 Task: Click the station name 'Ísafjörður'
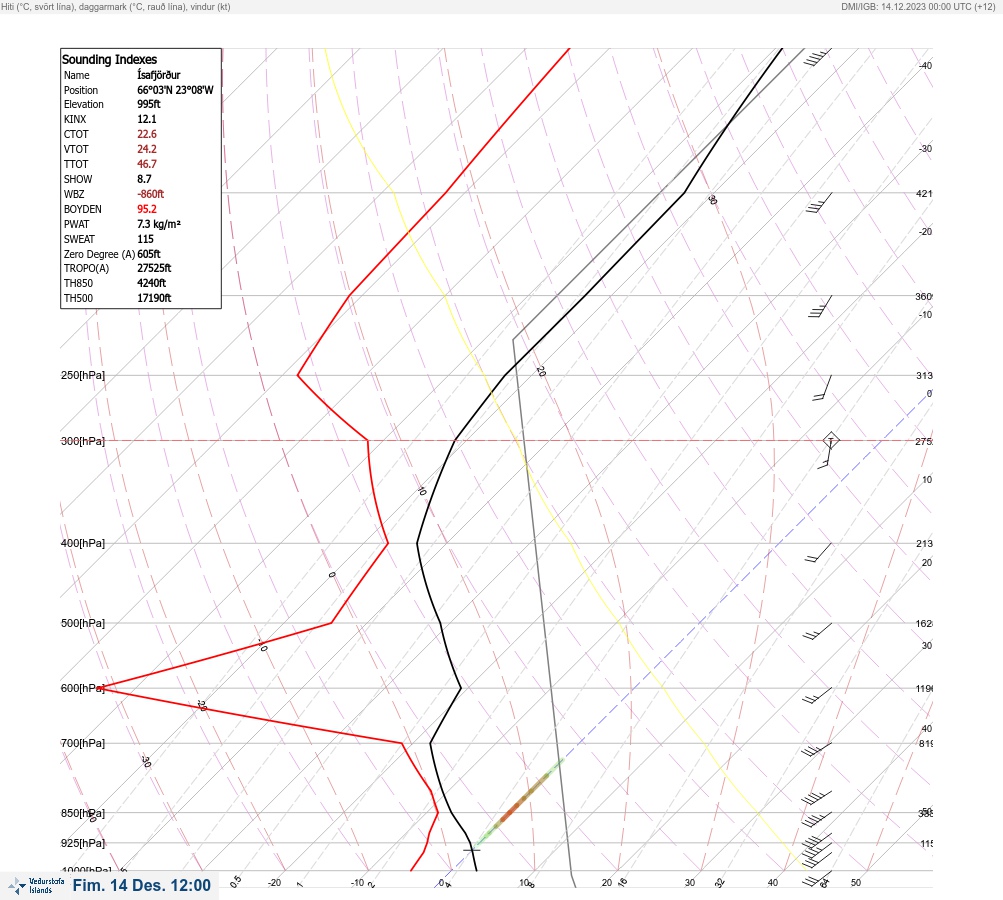pyautogui.click(x=159, y=75)
